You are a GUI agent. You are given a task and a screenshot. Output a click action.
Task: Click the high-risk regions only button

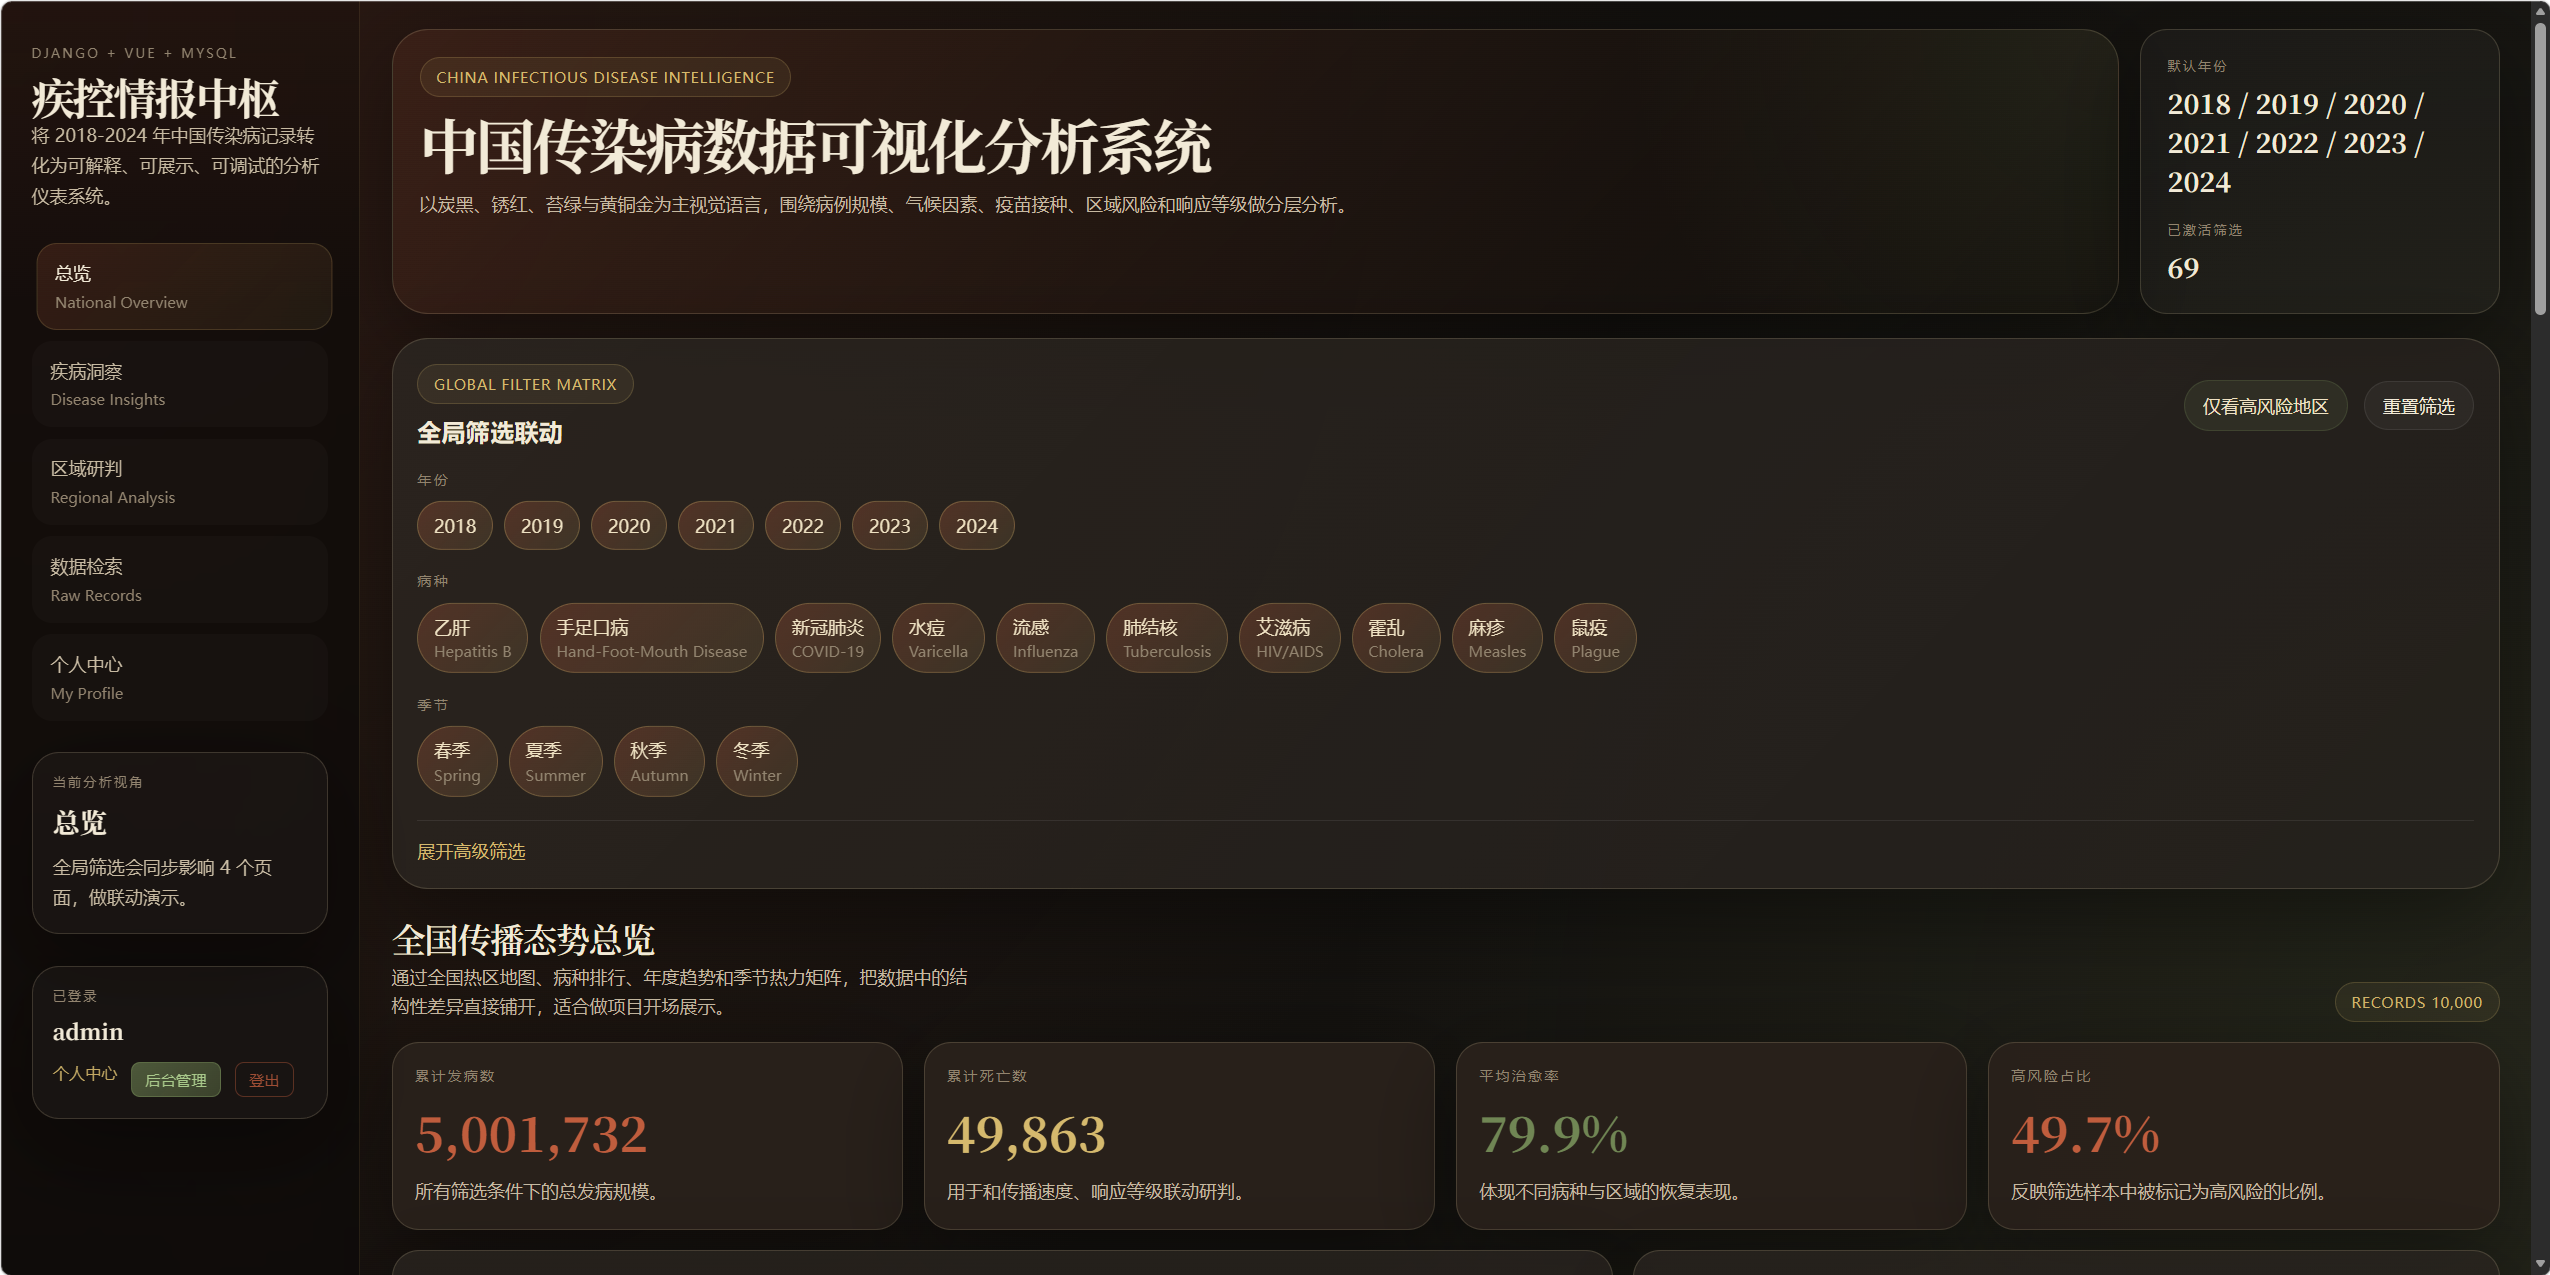(x=2264, y=406)
